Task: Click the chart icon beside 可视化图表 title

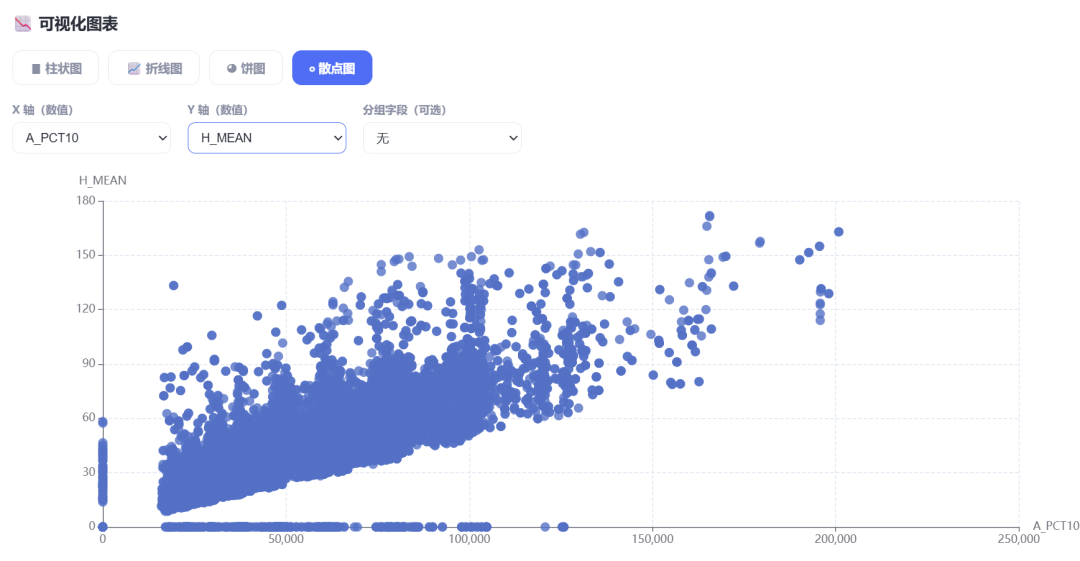Action: pyautogui.click(x=23, y=24)
